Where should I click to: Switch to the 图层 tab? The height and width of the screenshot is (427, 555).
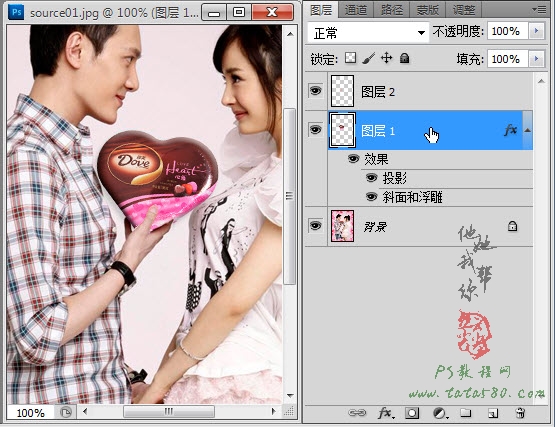(x=321, y=10)
